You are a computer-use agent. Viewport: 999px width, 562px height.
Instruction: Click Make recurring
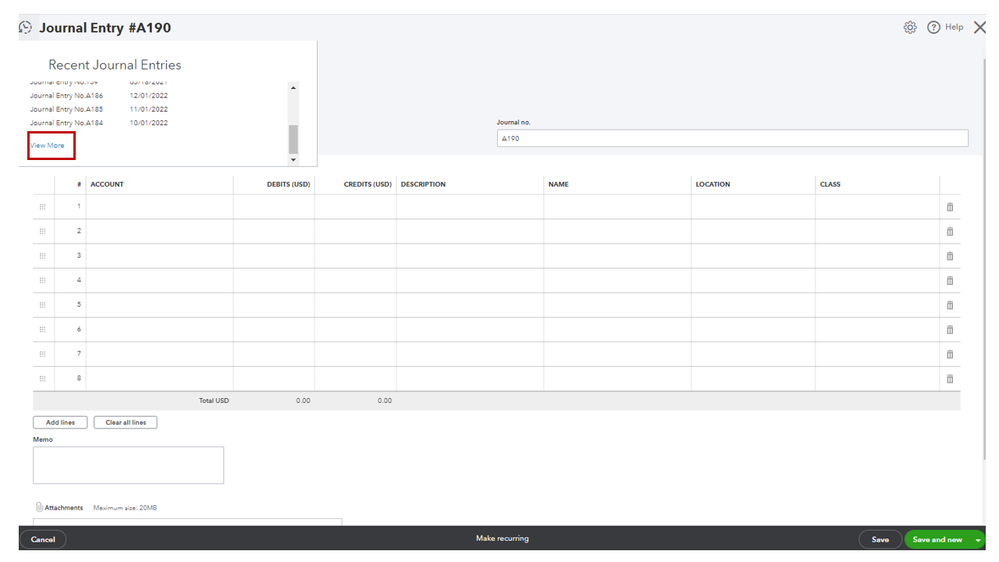[502, 538]
